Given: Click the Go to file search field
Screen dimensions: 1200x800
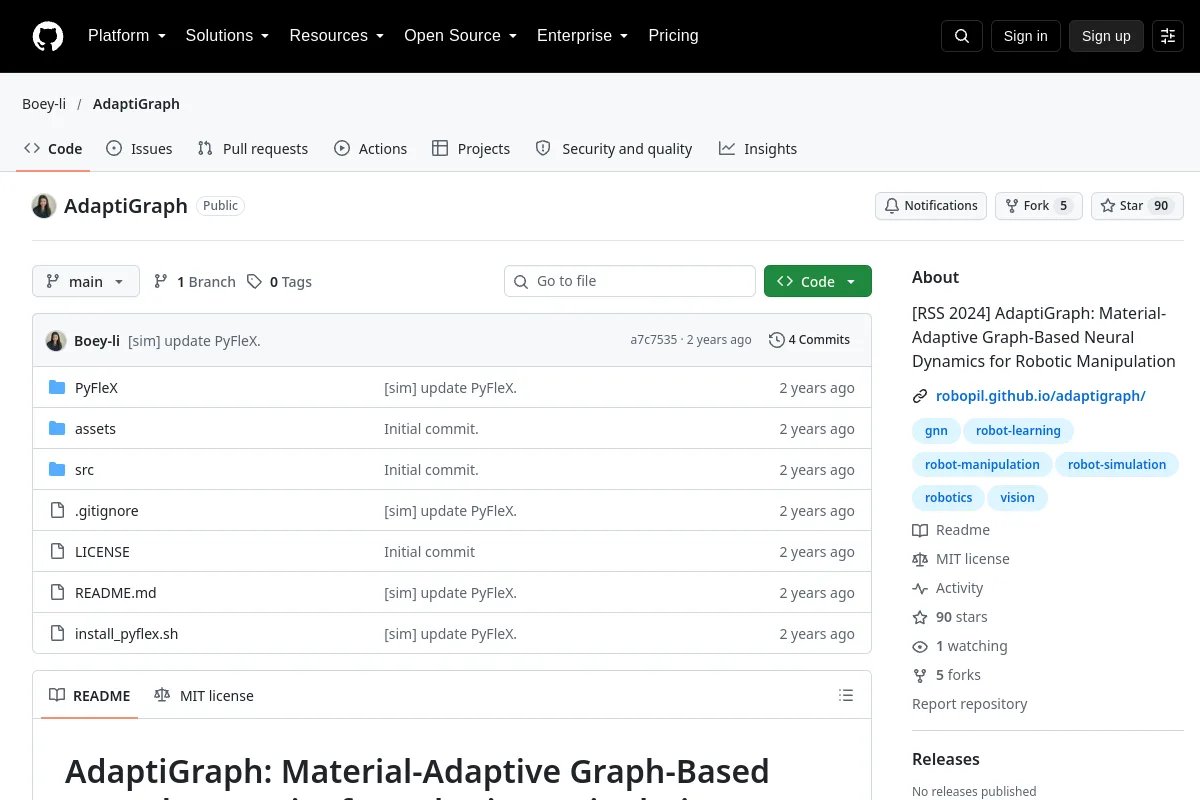Looking at the screenshot, I should (630, 282).
